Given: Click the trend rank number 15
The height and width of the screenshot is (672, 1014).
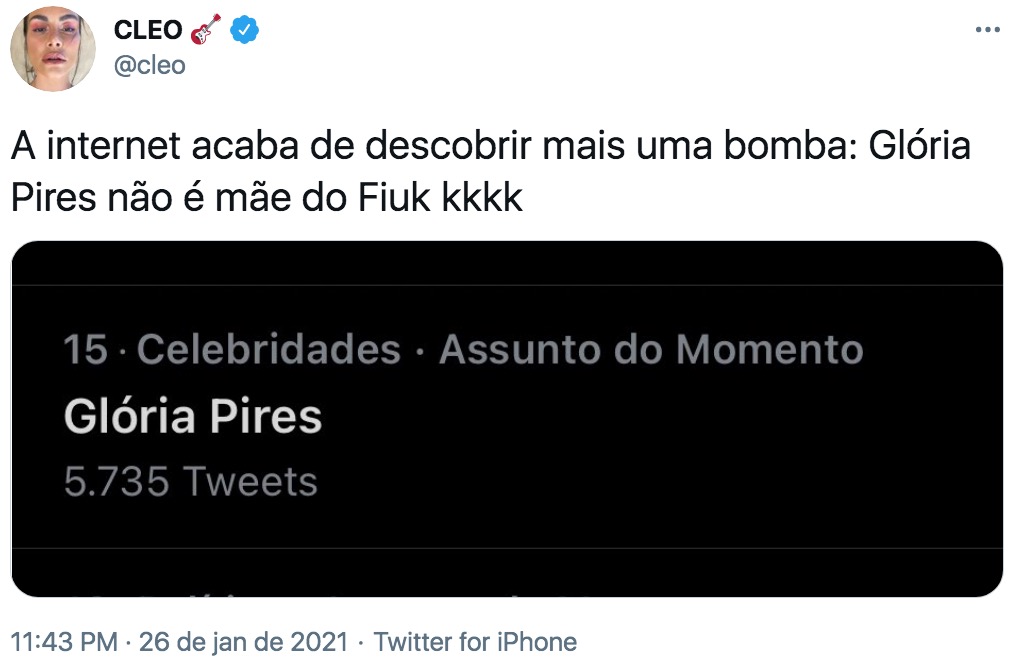Looking at the screenshot, I should 85,350.
